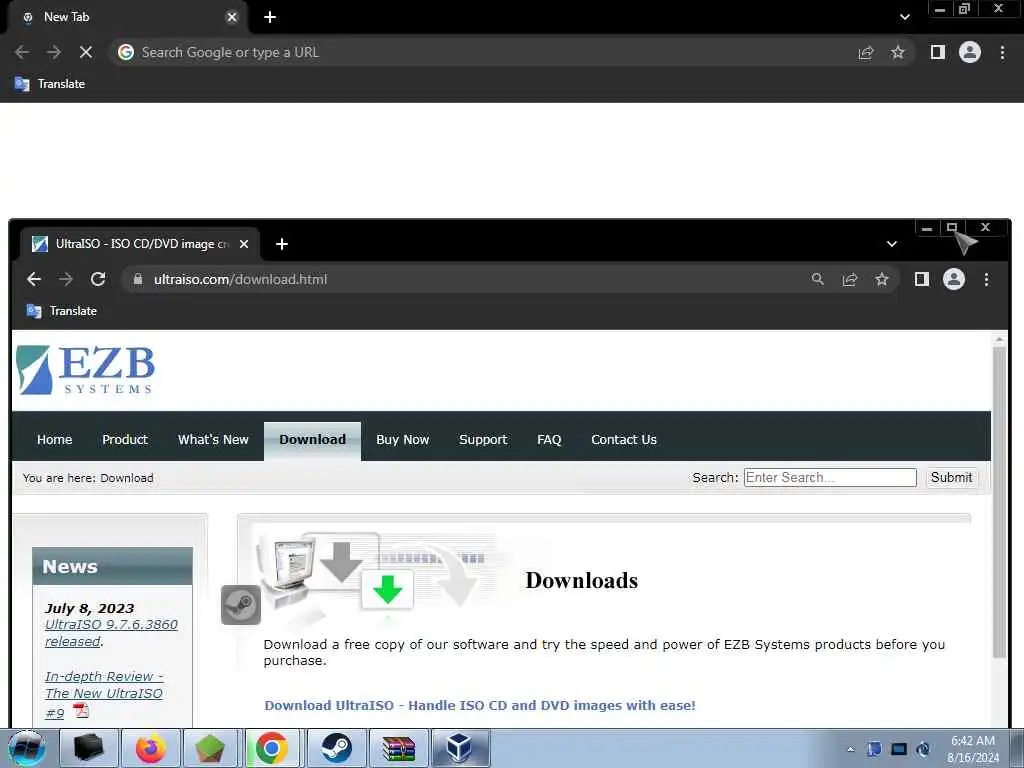Select the Download navigation tab
1024x768 pixels.
(x=312, y=441)
